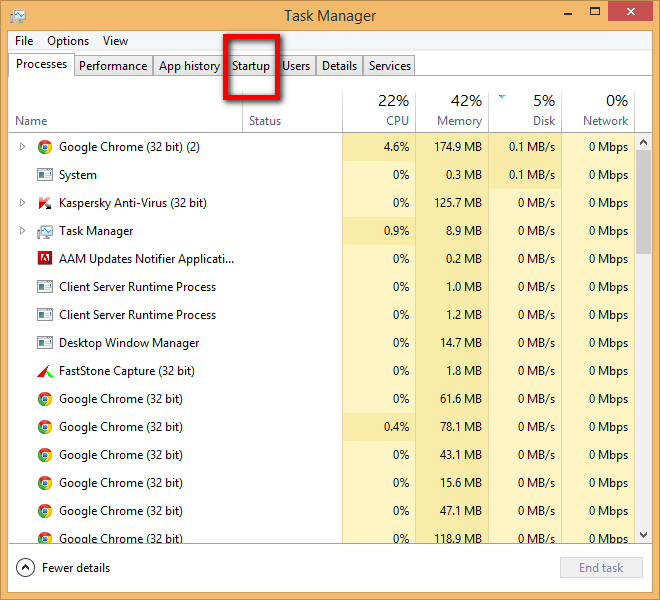The height and width of the screenshot is (600, 660).
Task: Click the 14.7 MB memory value
Action: click(x=461, y=343)
